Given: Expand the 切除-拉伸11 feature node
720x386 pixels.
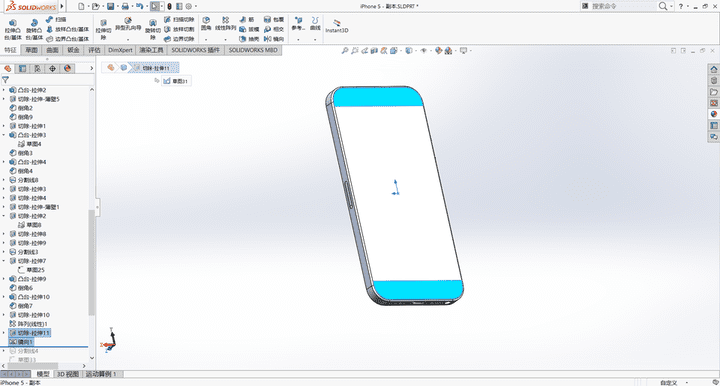Looking at the screenshot, I should click(x=4, y=333).
